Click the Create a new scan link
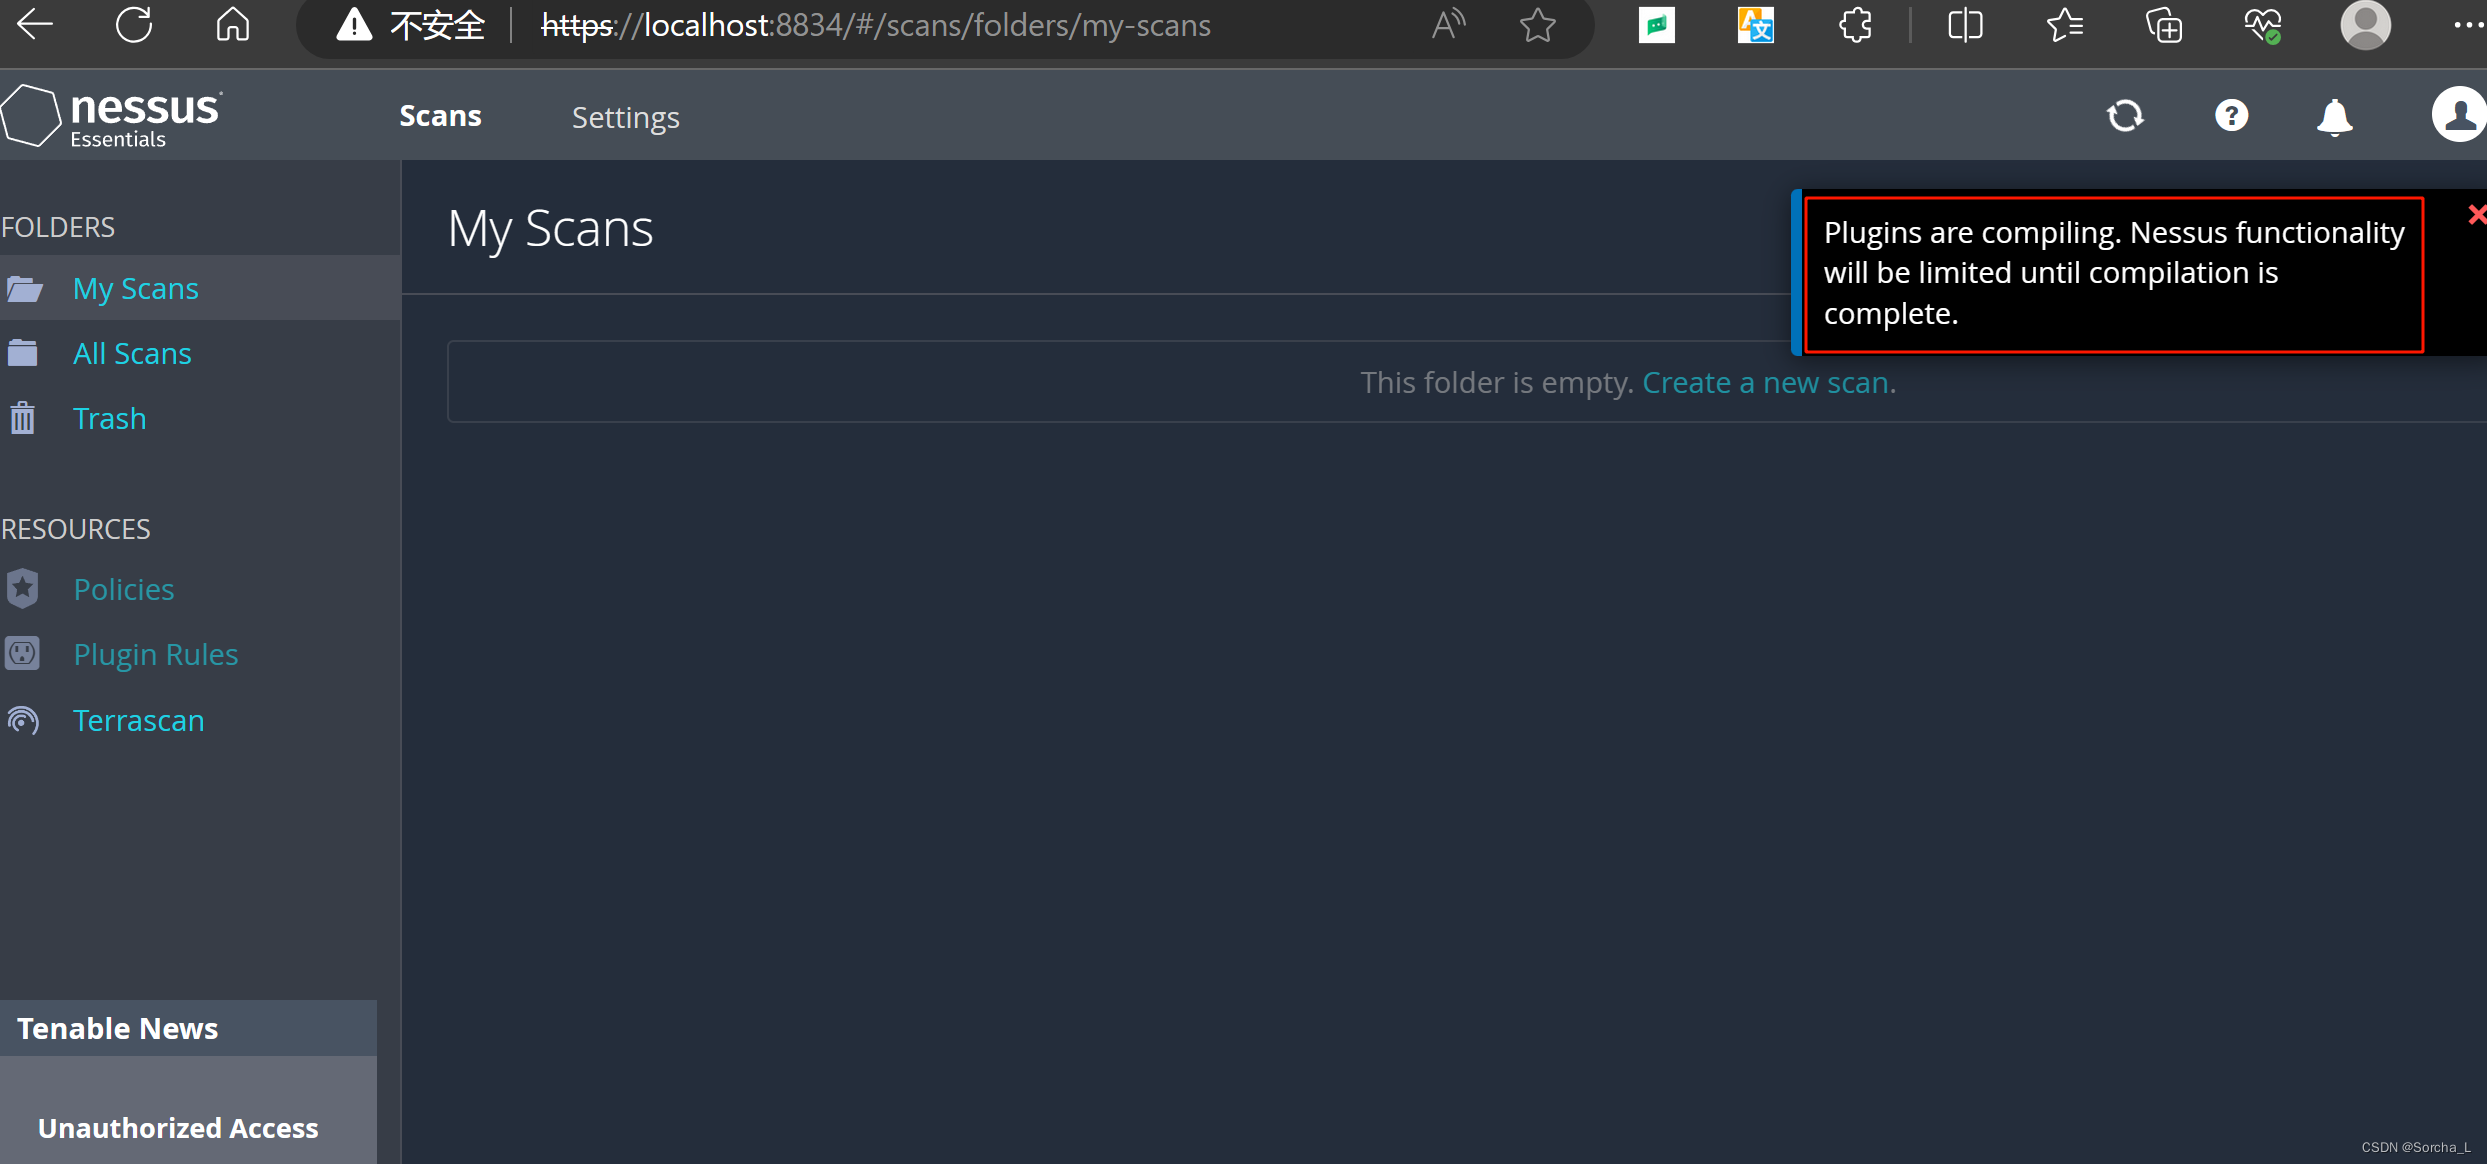 click(x=1766, y=382)
